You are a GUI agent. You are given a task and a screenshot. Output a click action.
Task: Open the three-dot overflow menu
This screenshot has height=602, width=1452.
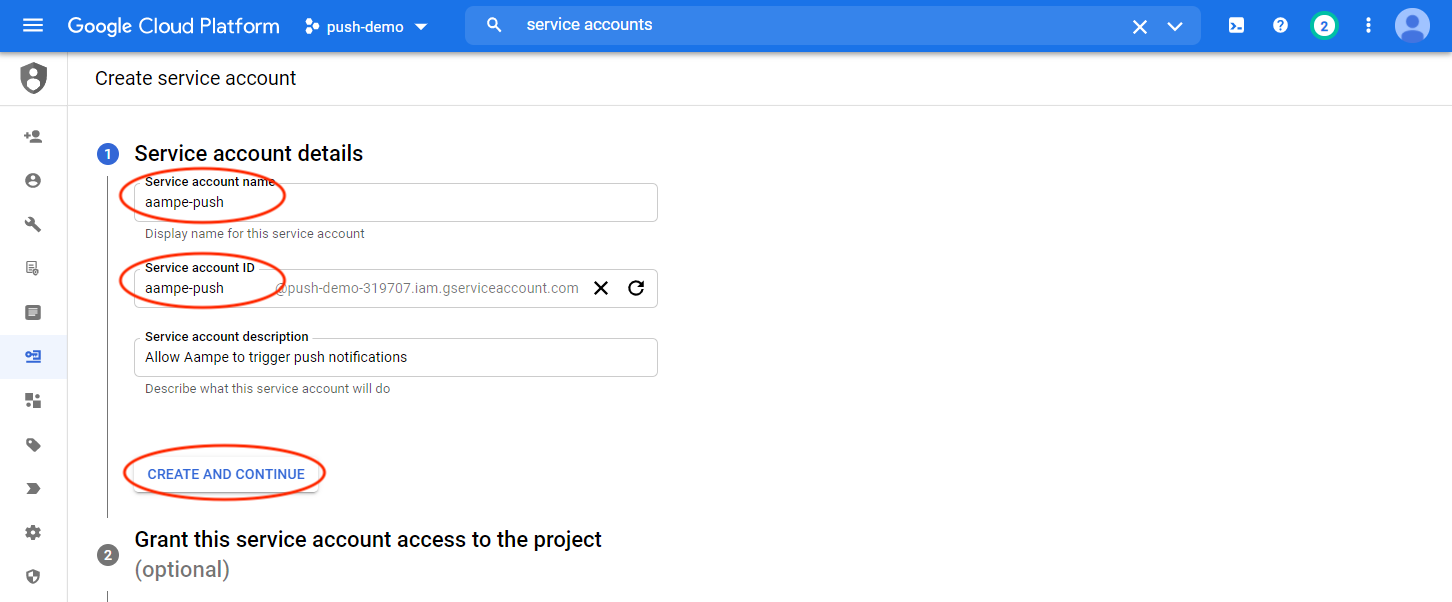pos(1368,25)
